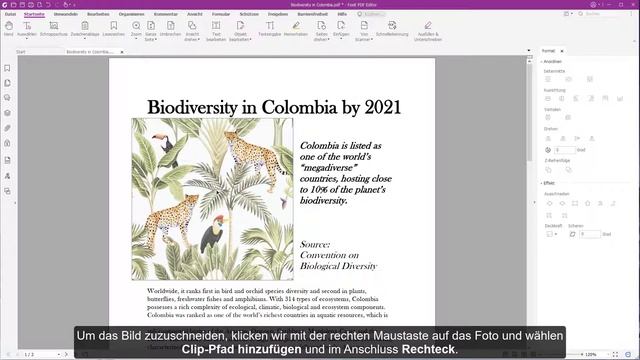Click the Schnellerkennung quick OCR icon
The height and width of the screenshot is (360, 640).
coord(392,29)
